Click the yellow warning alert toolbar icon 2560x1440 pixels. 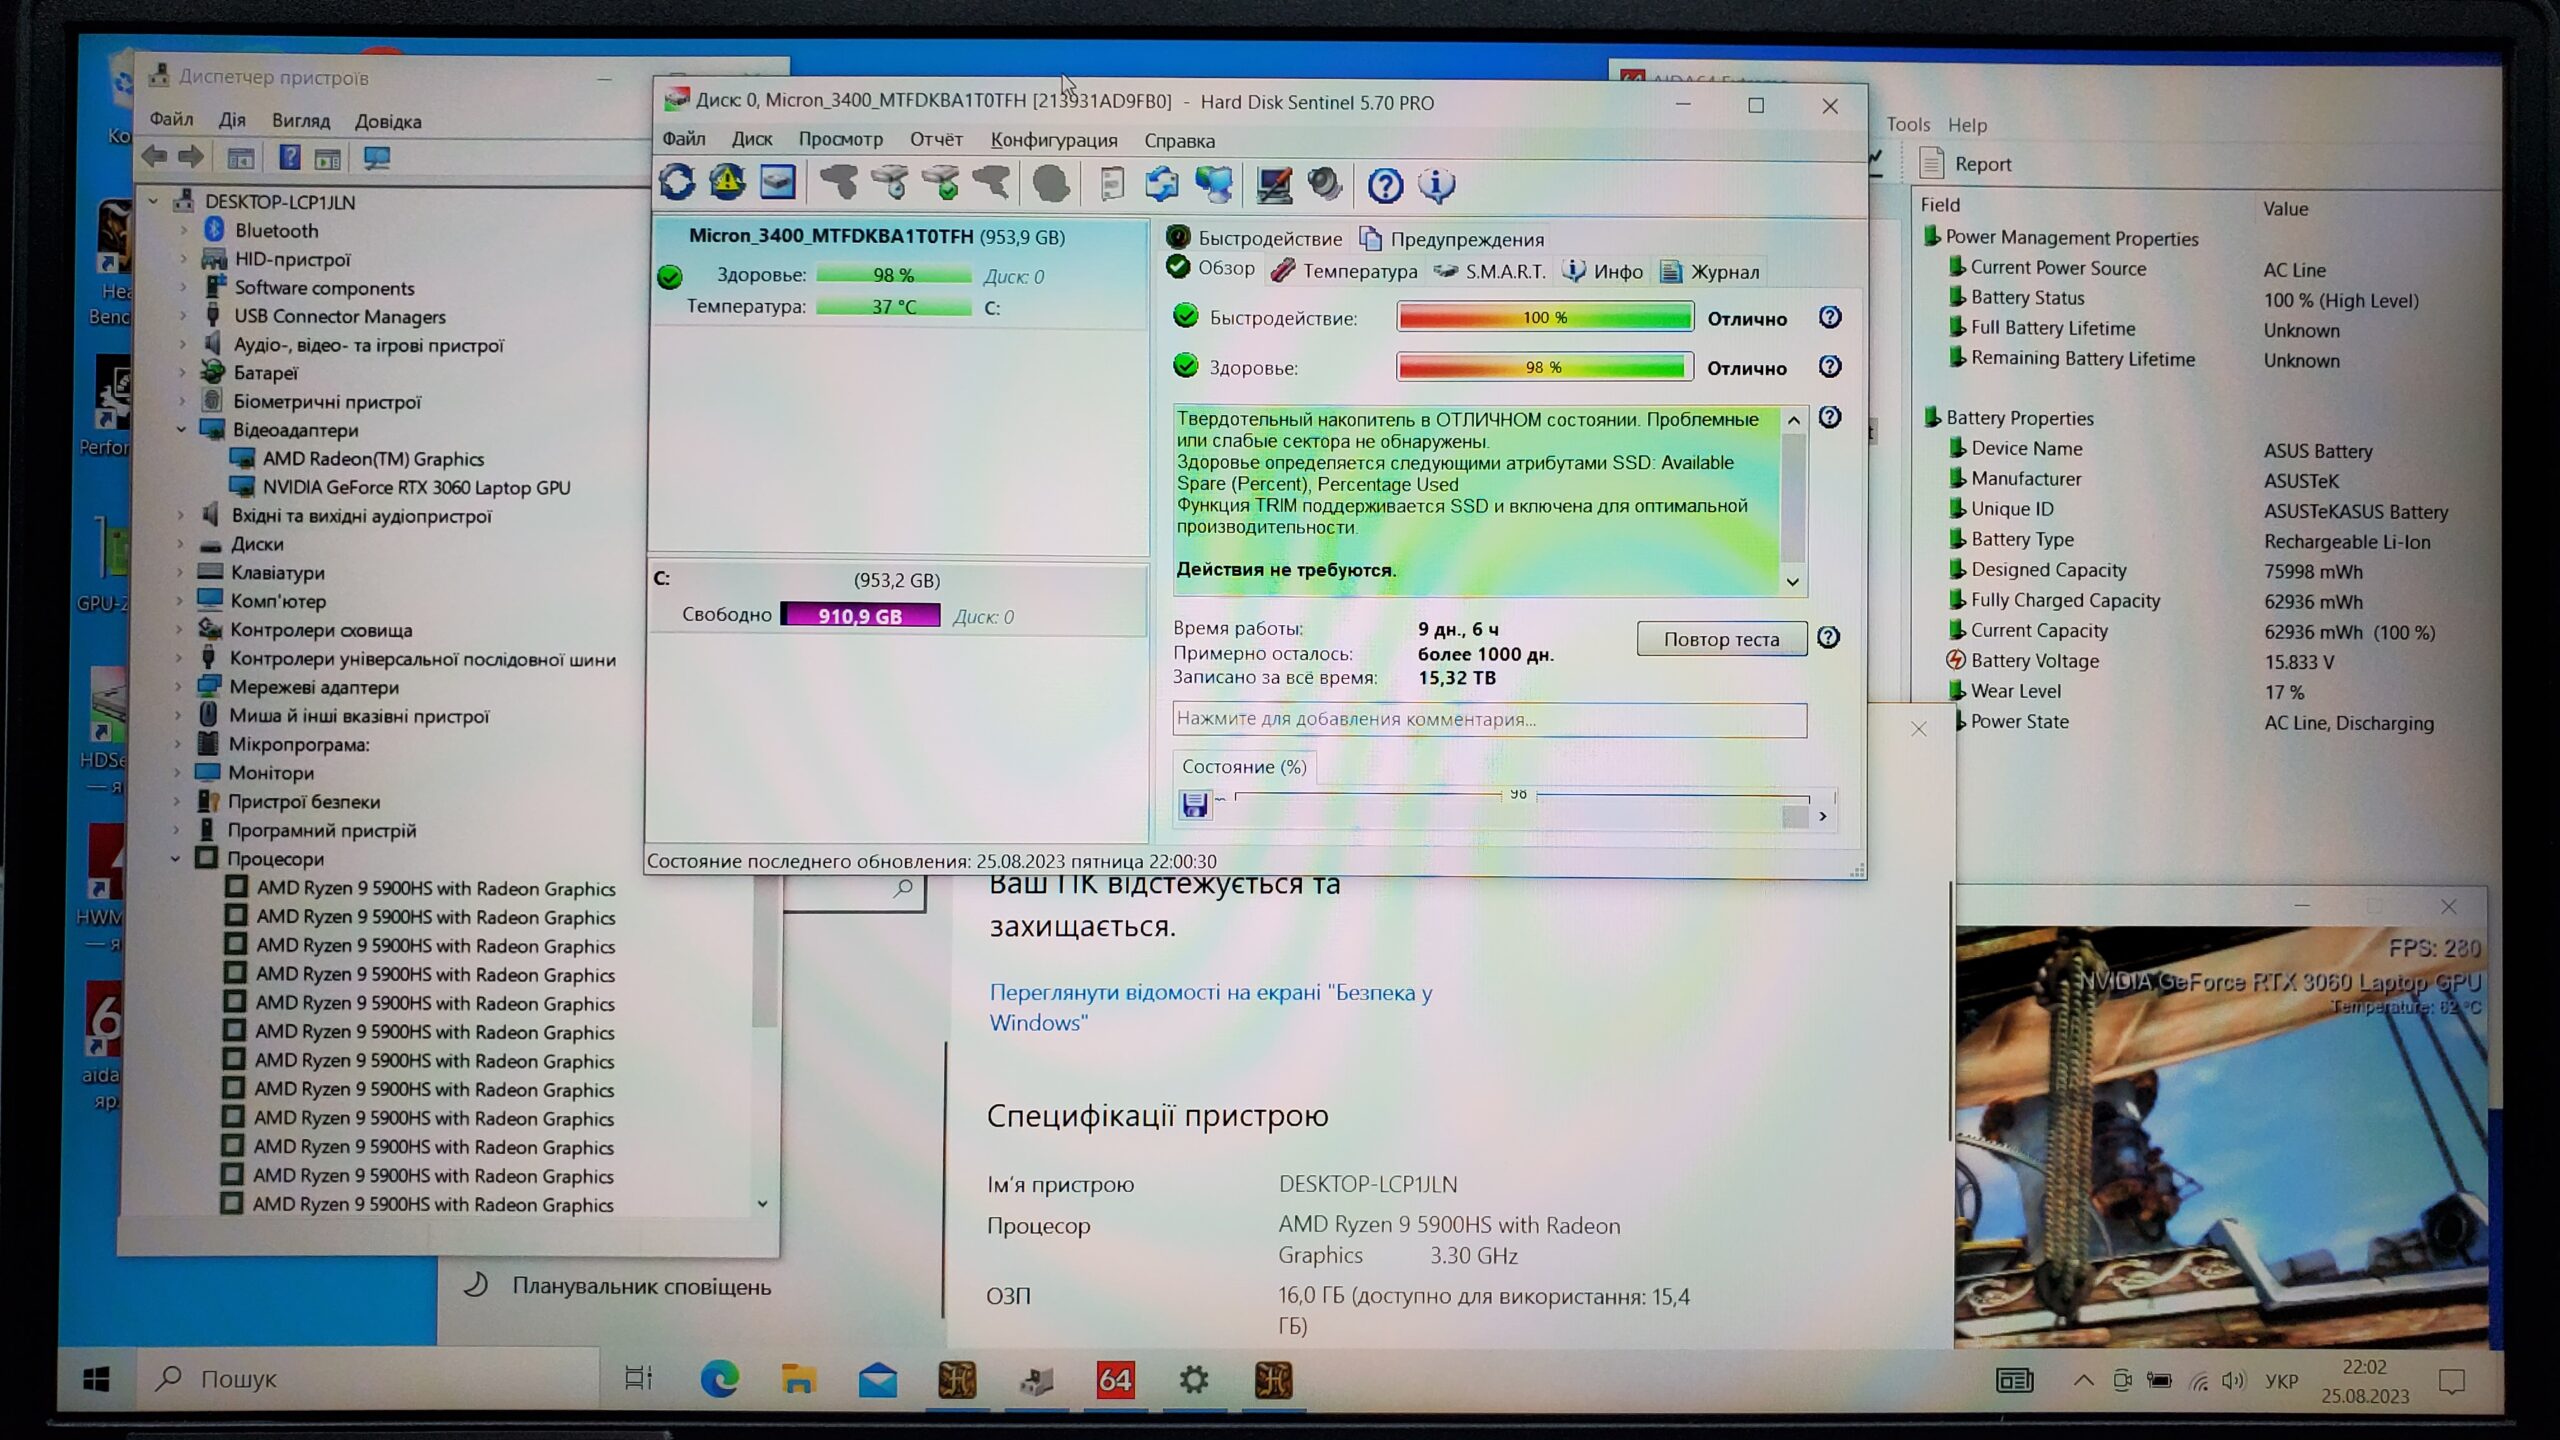click(727, 183)
